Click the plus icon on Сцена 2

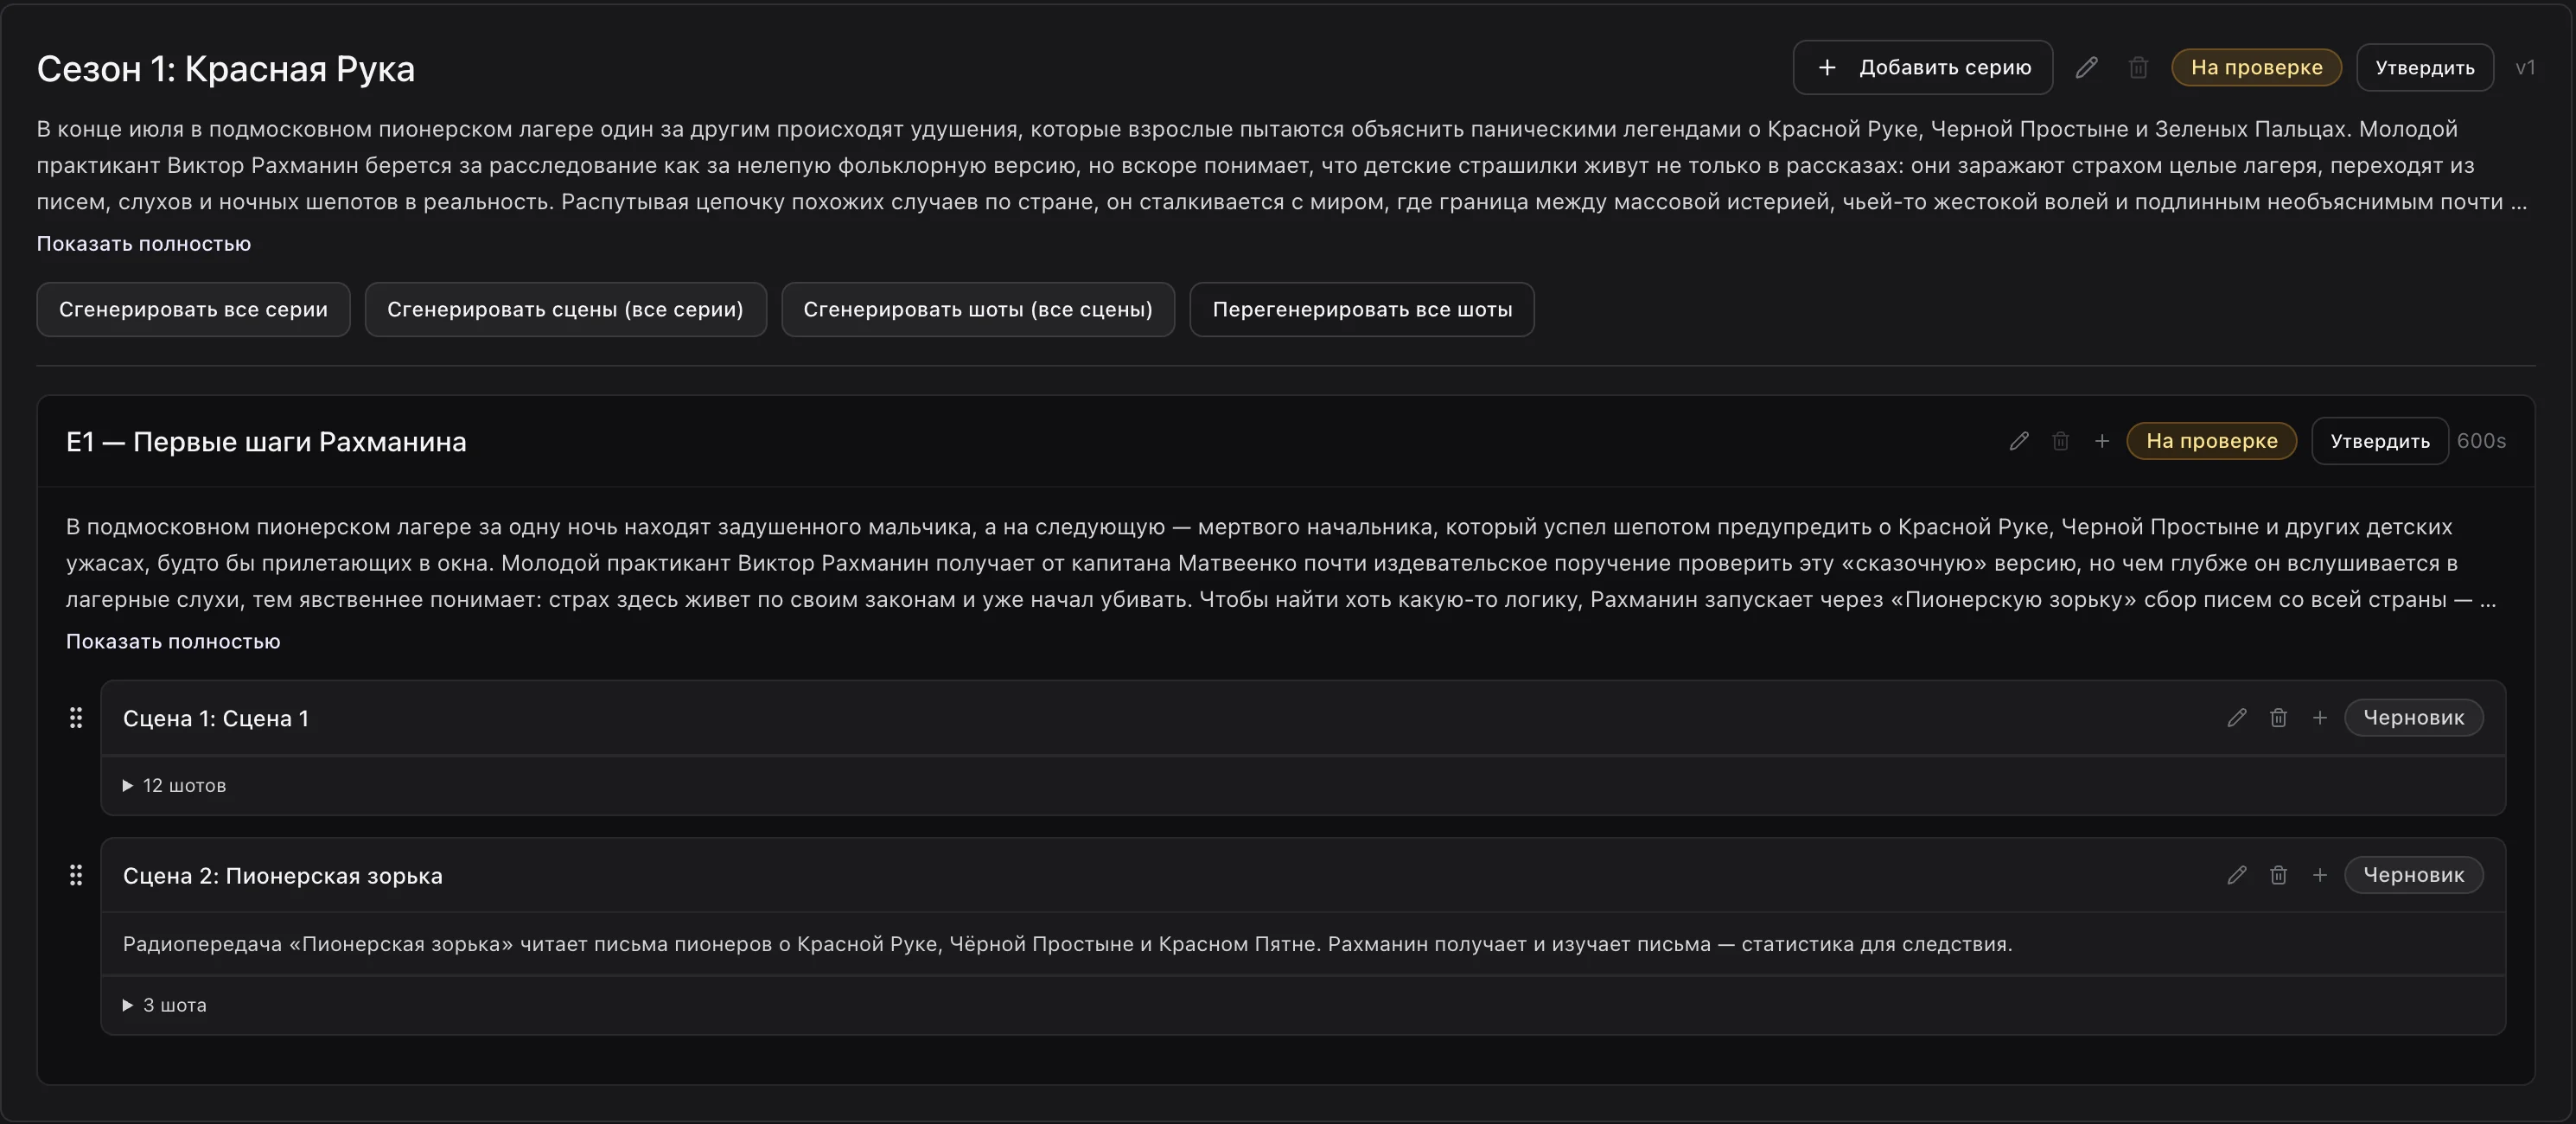click(x=2320, y=875)
